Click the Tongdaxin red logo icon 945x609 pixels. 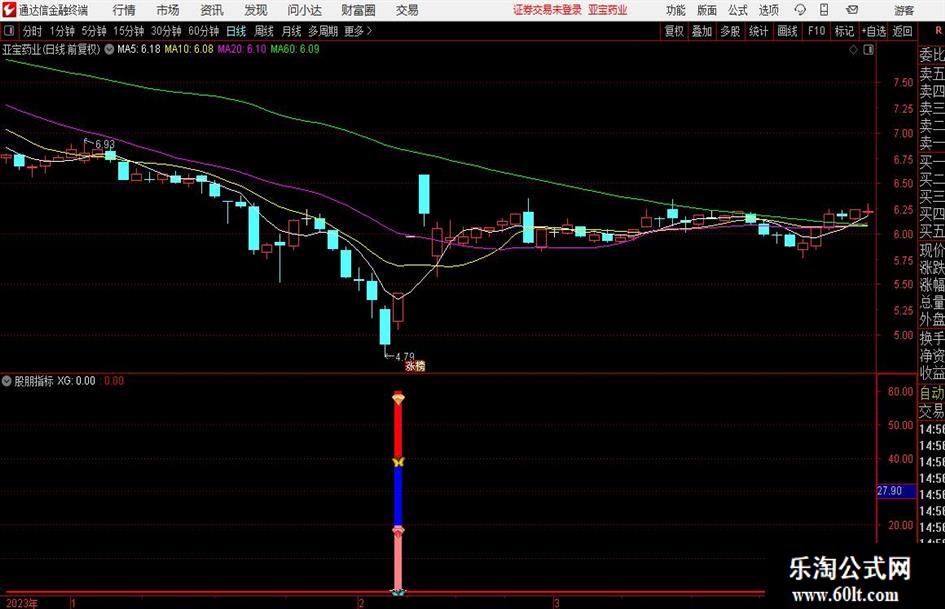pyautogui.click(x=10, y=10)
